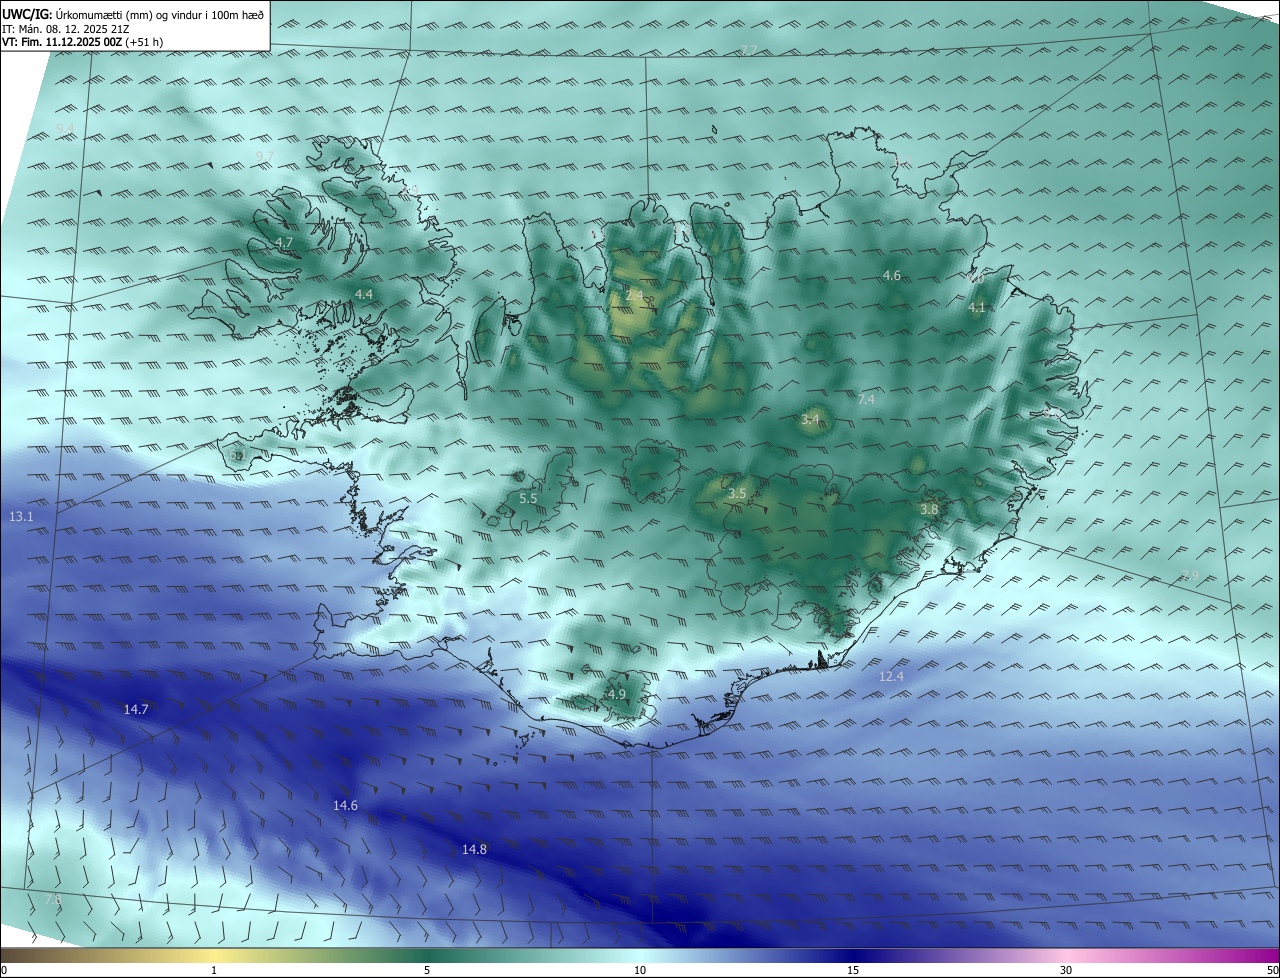Click the 3.8 value label
This screenshot has height=978, width=1280.
(x=929, y=509)
